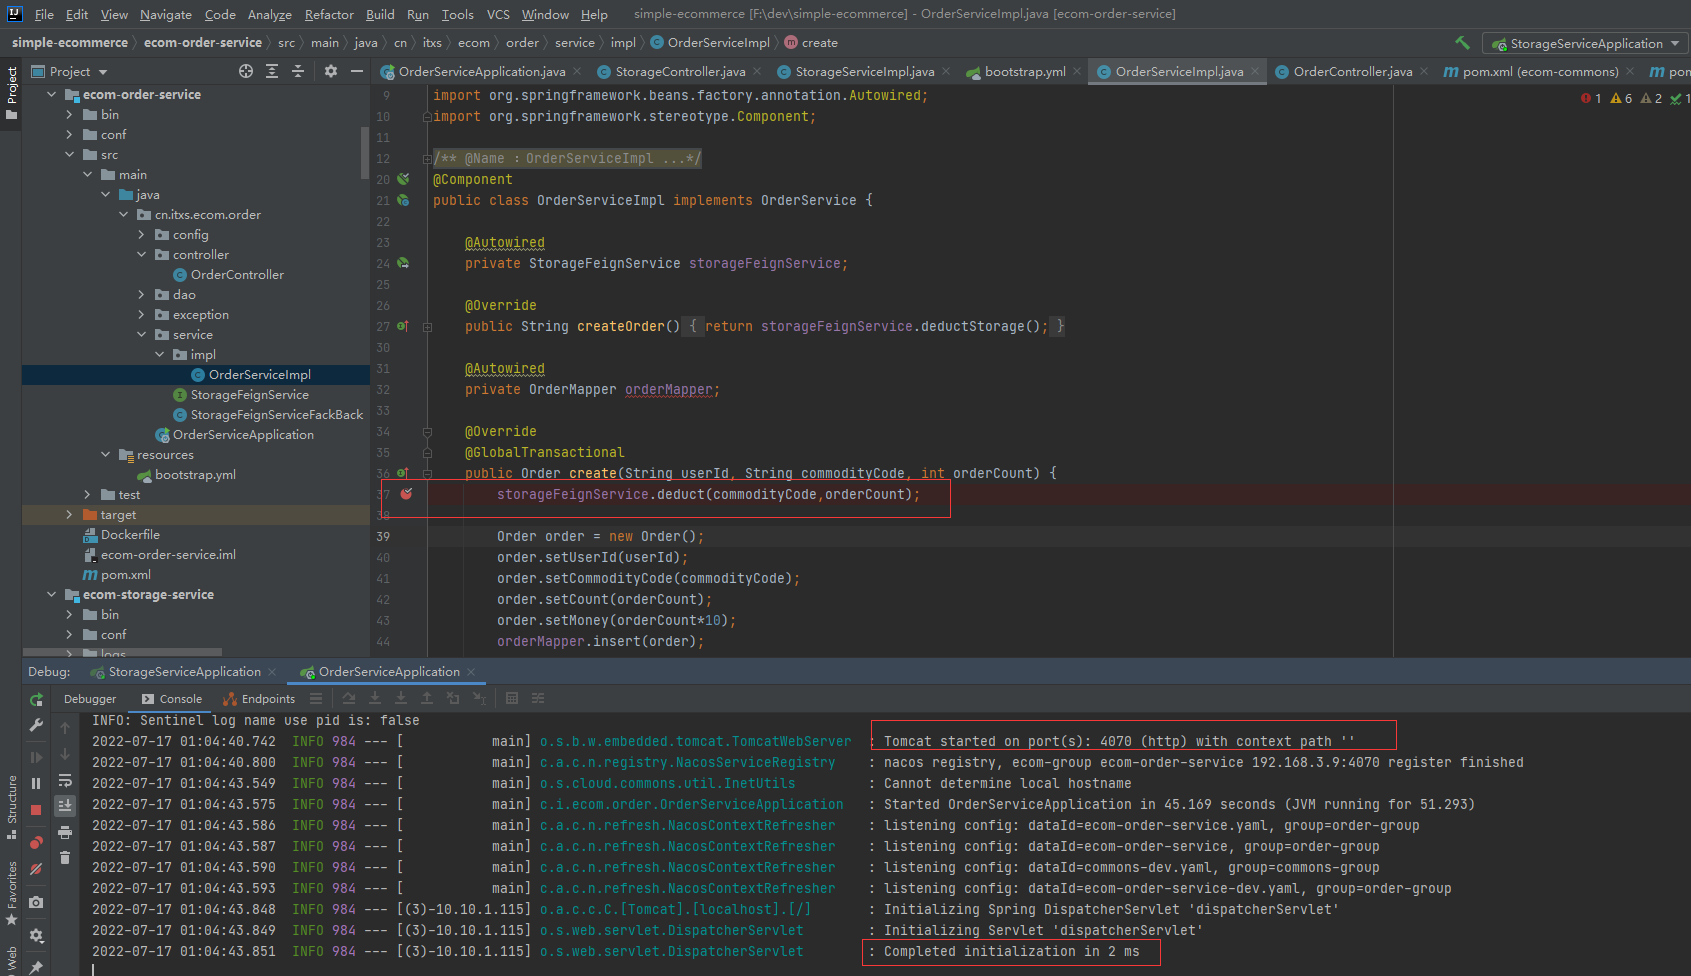The width and height of the screenshot is (1691, 976).
Task: Print console output with printer icon
Action: point(65,832)
